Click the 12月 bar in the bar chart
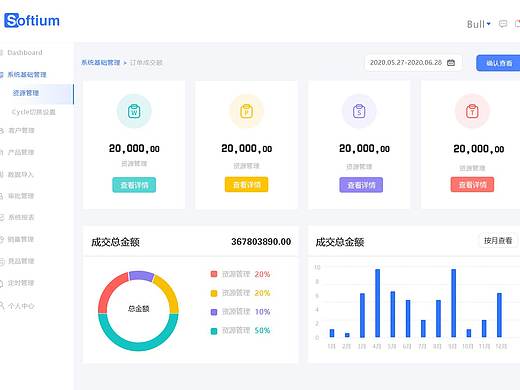 coord(499,315)
